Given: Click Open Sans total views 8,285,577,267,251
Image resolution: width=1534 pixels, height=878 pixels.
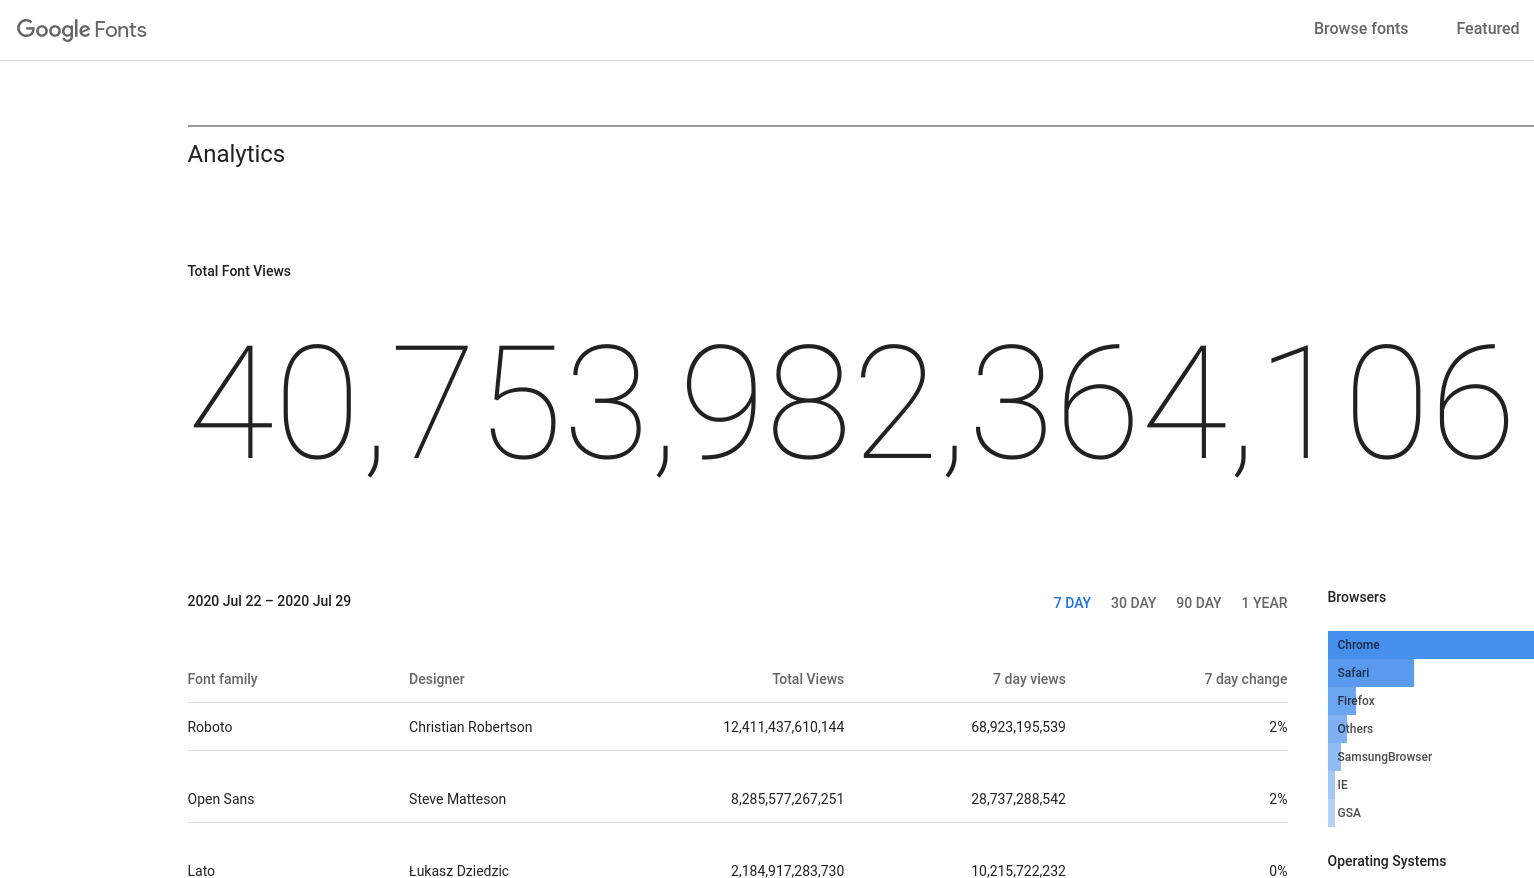Looking at the screenshot, I should click(x=787, y=799).
